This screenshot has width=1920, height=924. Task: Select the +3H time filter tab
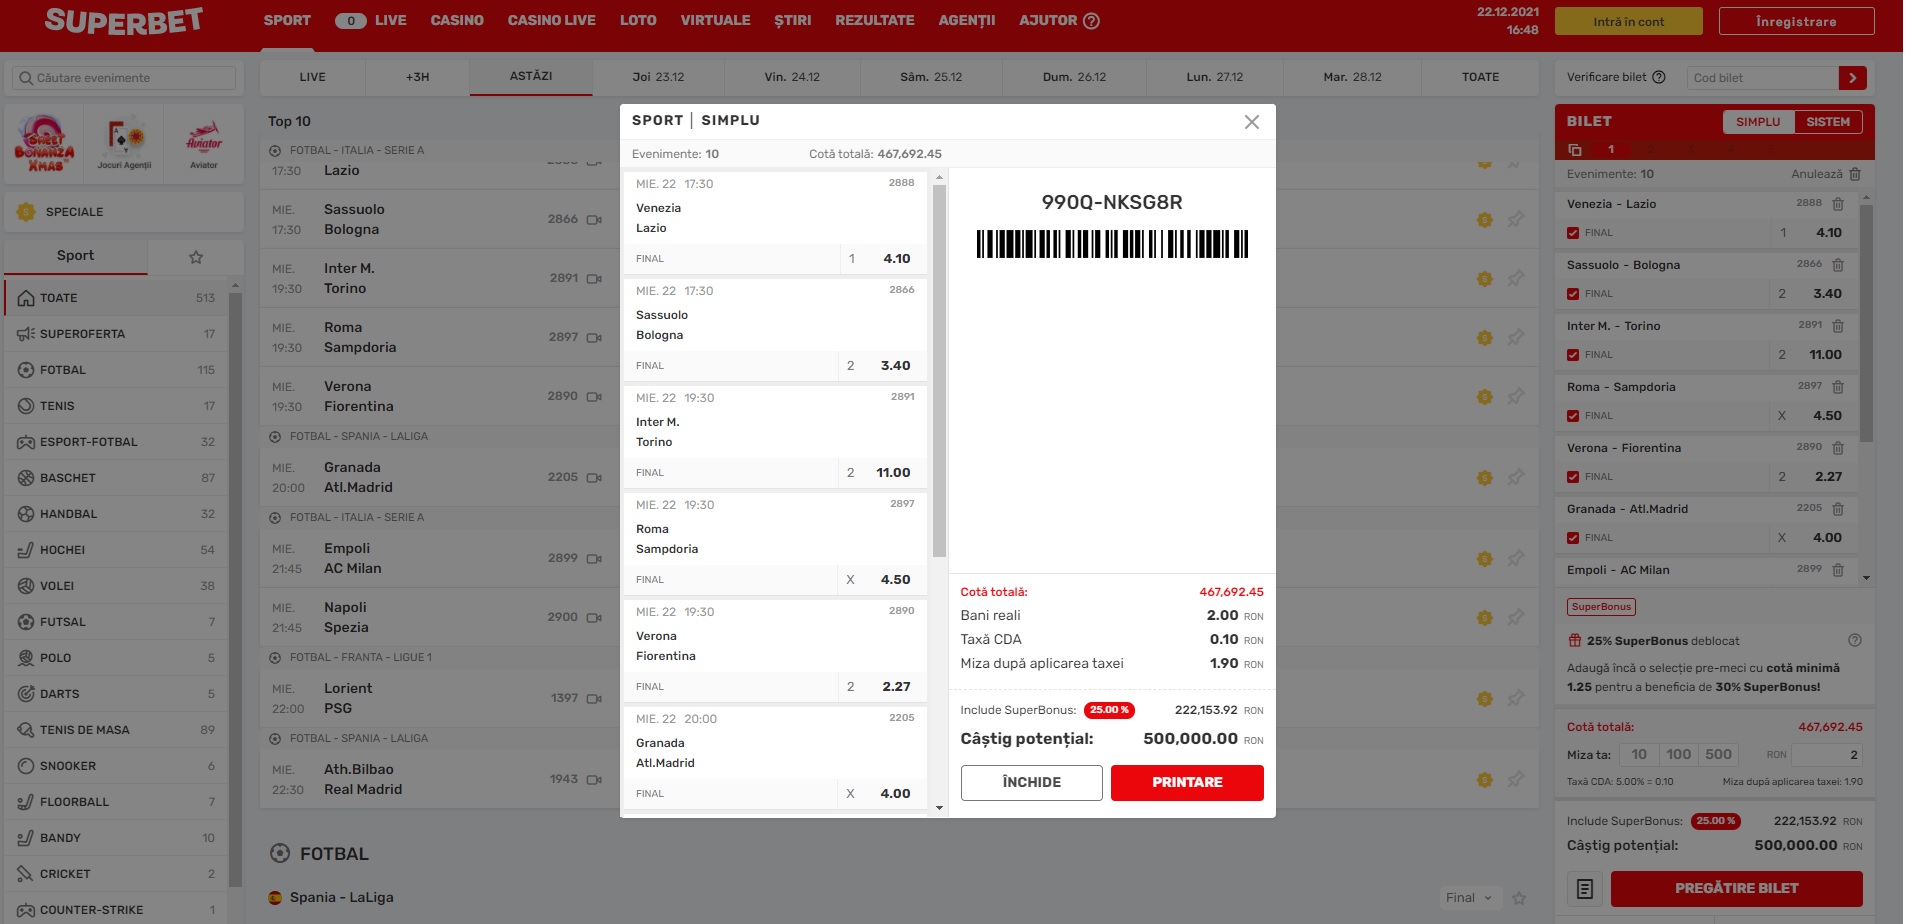[x=418, y=77]
